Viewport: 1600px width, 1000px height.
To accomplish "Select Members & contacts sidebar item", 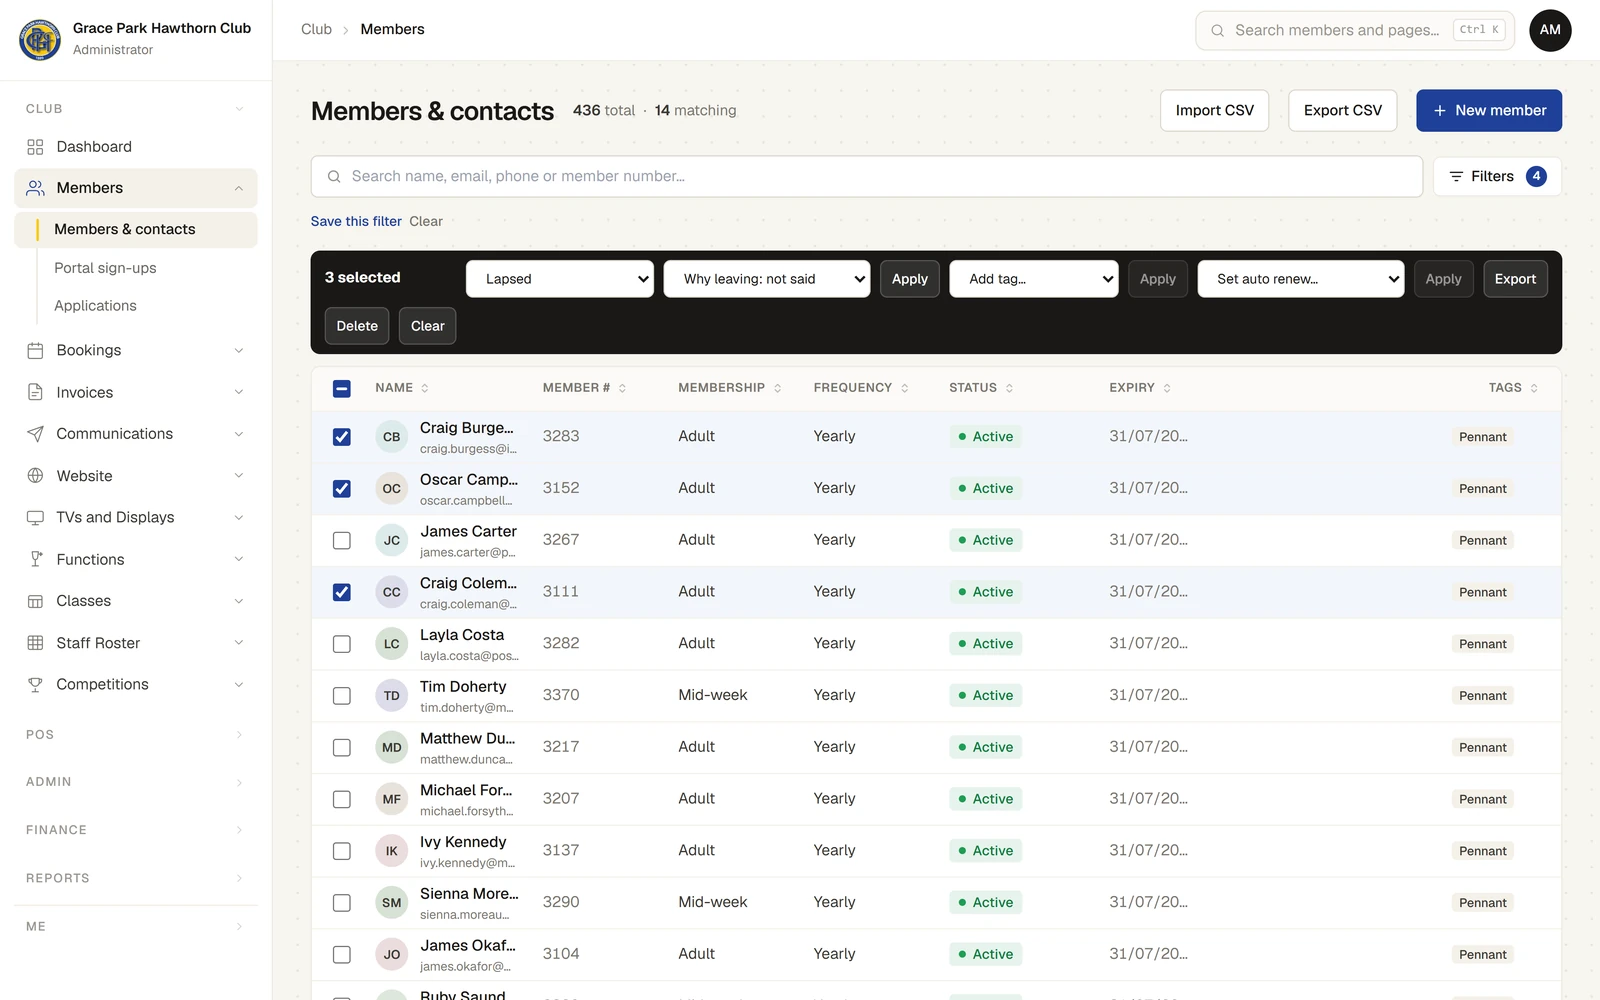I will click(x=136, y=229).
